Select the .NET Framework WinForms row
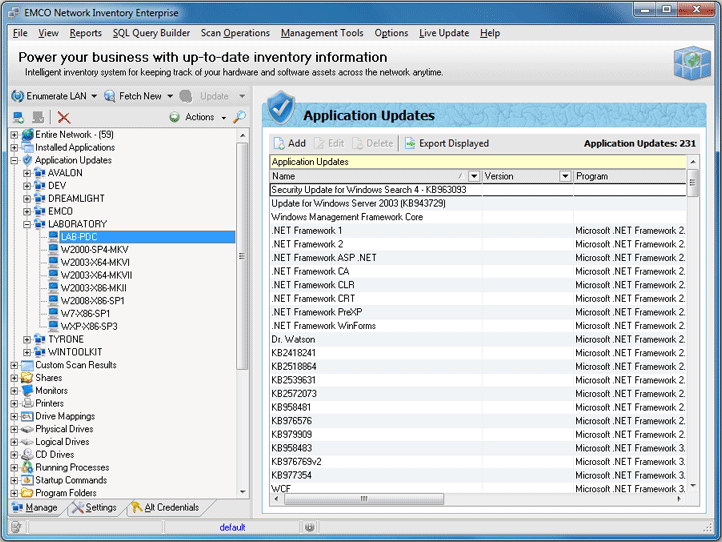722x542 pixels. (x=477, y=326)
